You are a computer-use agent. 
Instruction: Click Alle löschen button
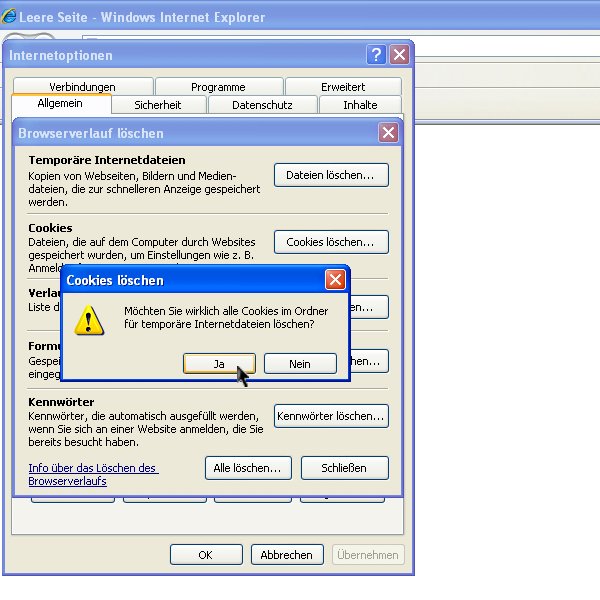pos(248,468)
